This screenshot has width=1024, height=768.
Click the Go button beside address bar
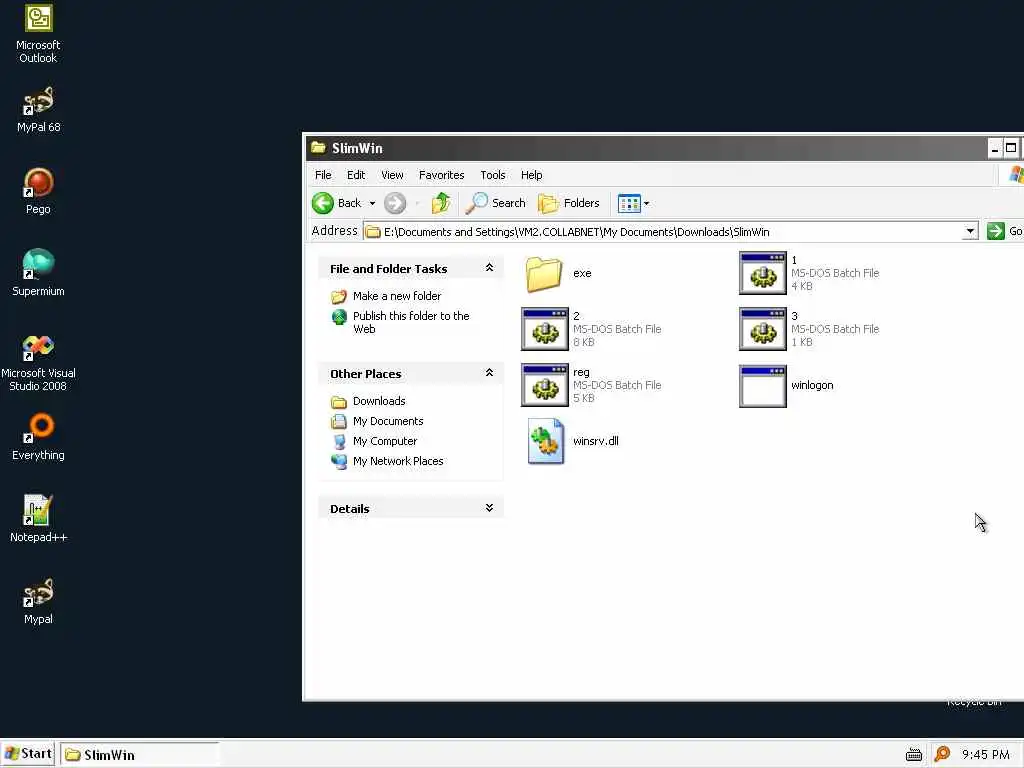(x=1004, y=231)
